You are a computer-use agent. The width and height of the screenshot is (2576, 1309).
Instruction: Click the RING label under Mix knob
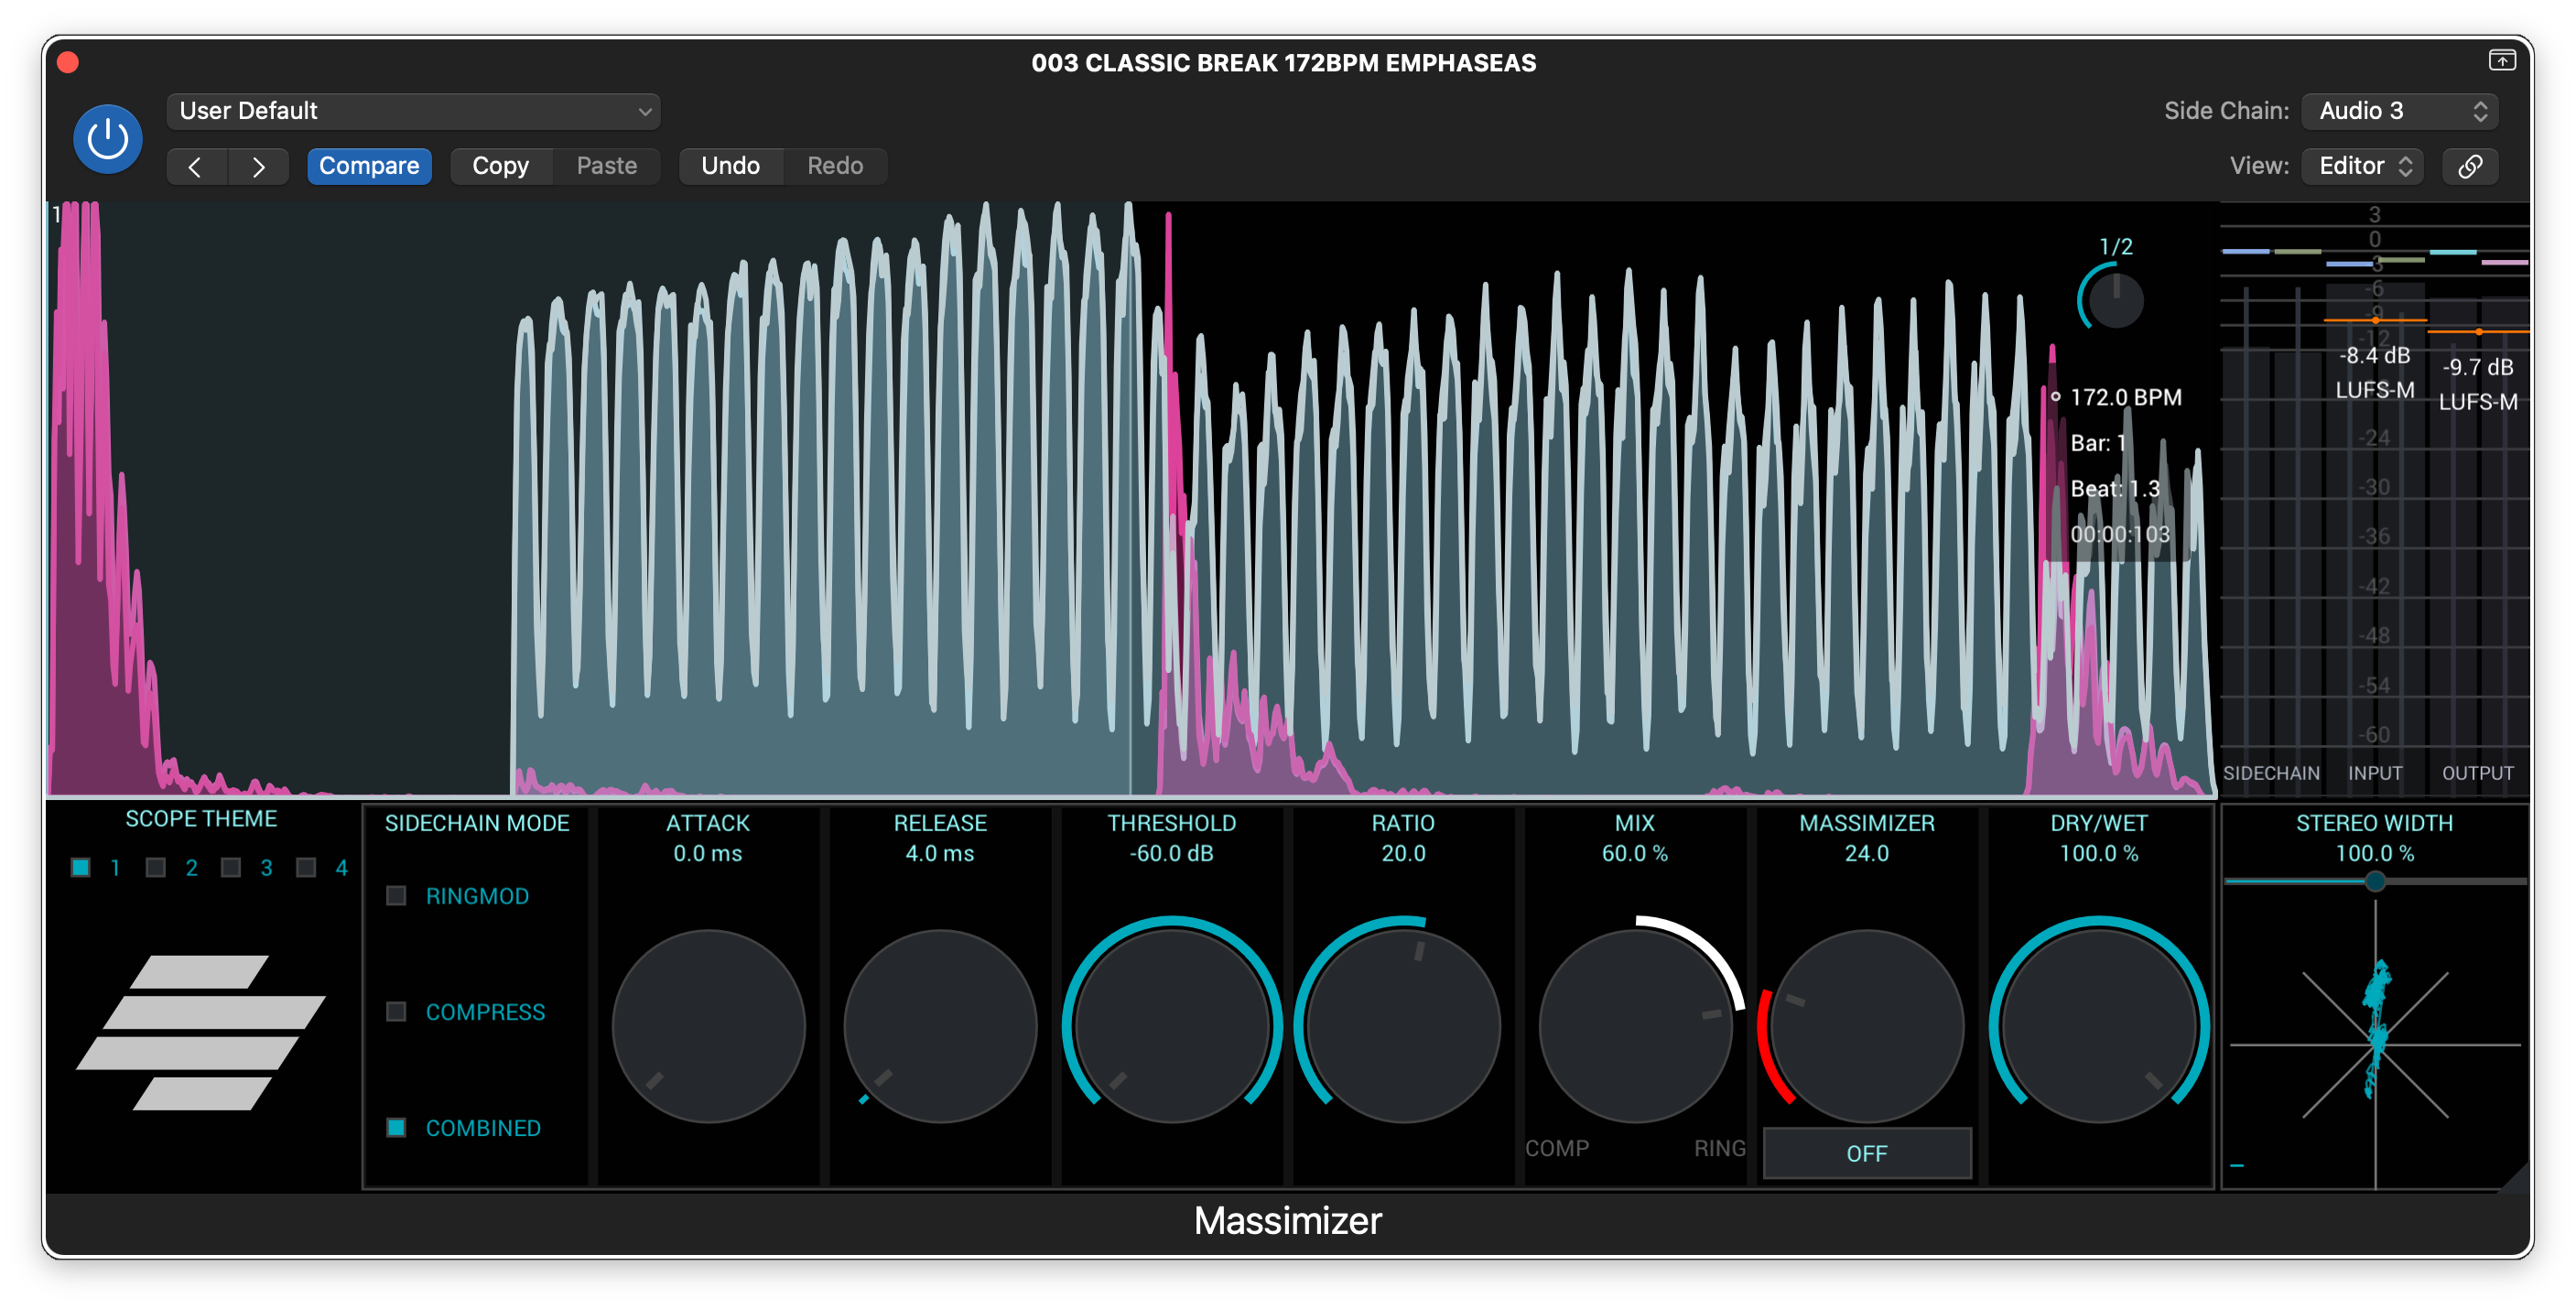coord(1720,1148)
